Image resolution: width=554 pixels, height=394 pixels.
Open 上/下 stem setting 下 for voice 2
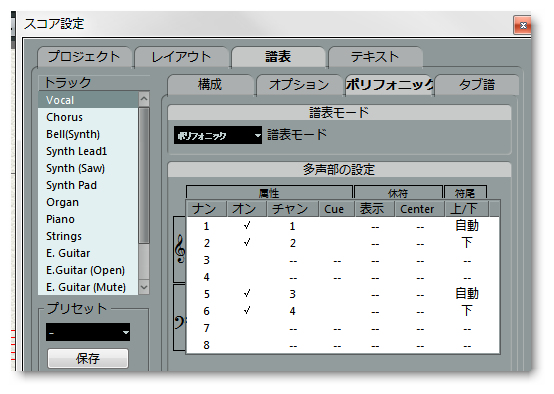pos(467,243)
